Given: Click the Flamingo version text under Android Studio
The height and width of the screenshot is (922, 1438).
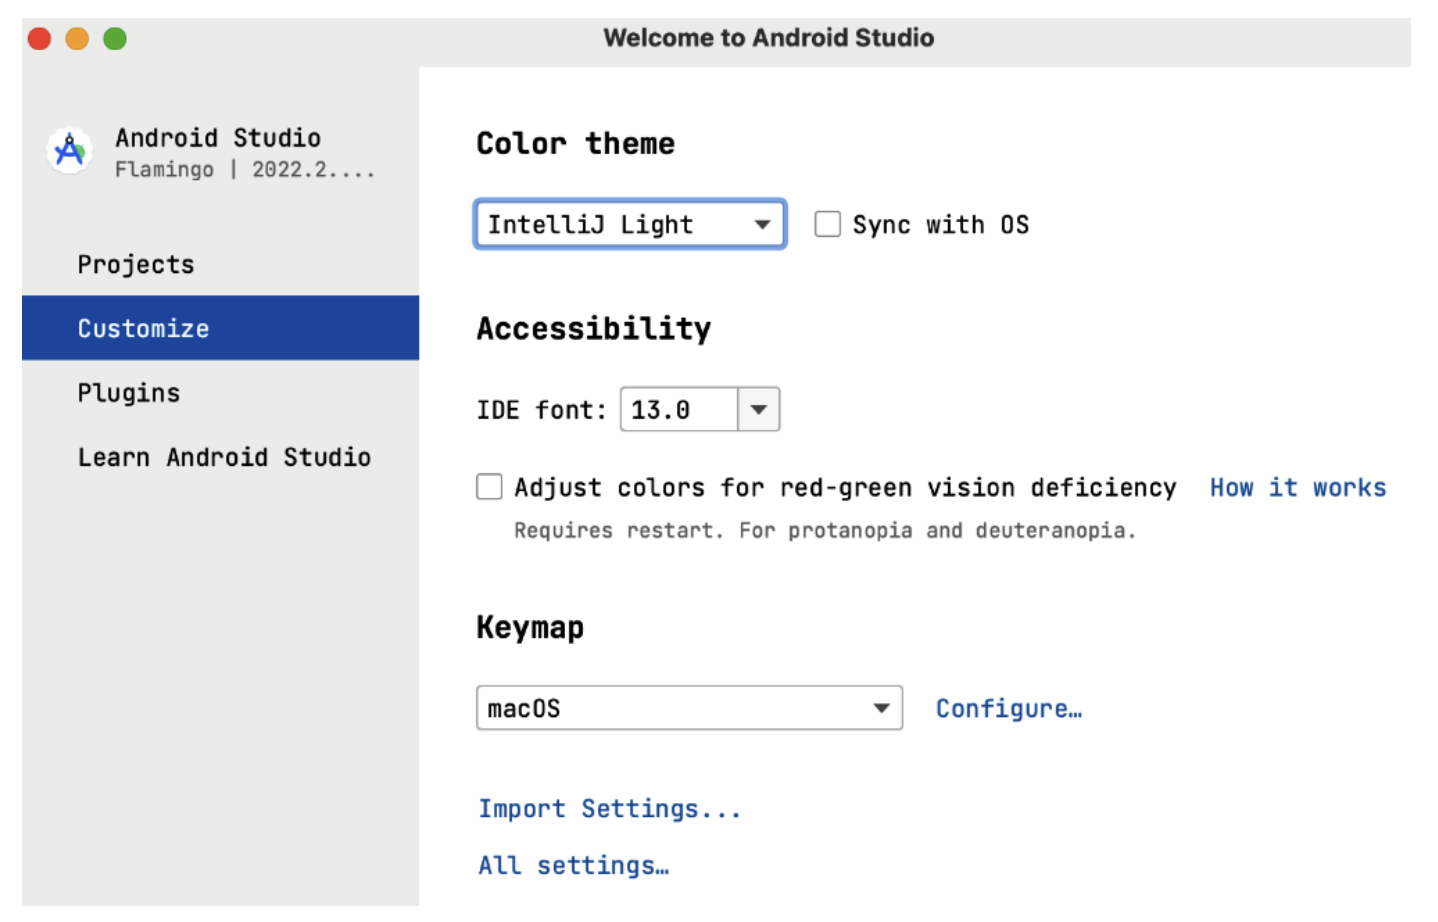Looking at the screenshot, I should (x=245, y=170).
